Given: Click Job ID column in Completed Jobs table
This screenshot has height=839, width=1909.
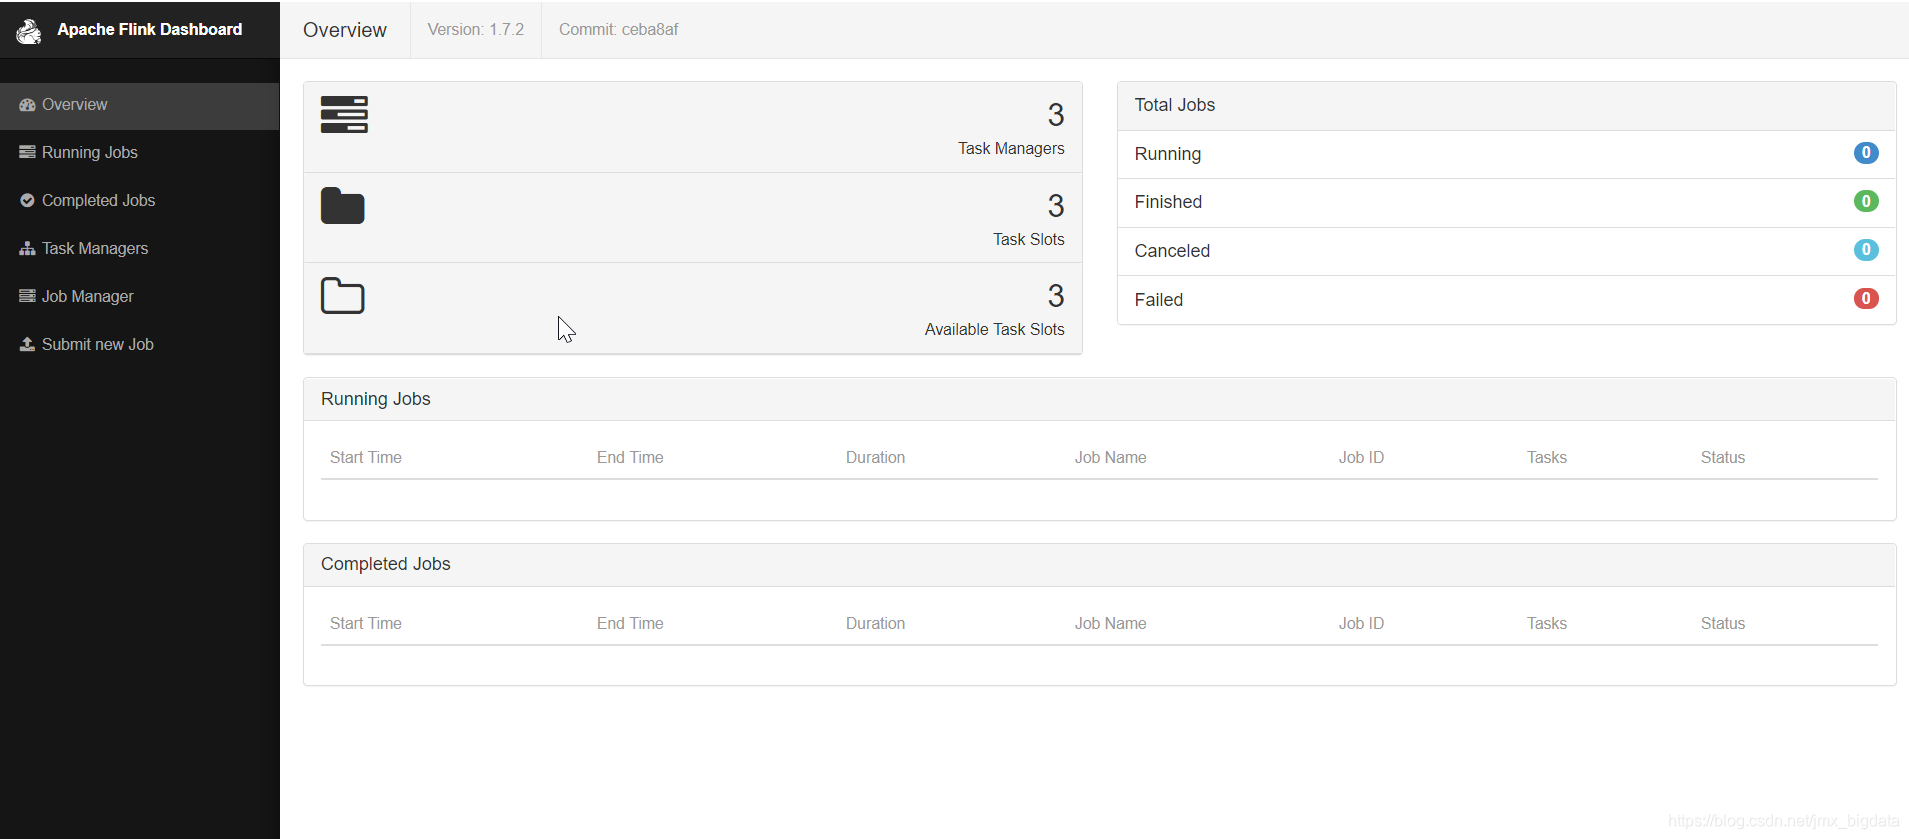Looking at the screenshot, I should coord(1362,624).
